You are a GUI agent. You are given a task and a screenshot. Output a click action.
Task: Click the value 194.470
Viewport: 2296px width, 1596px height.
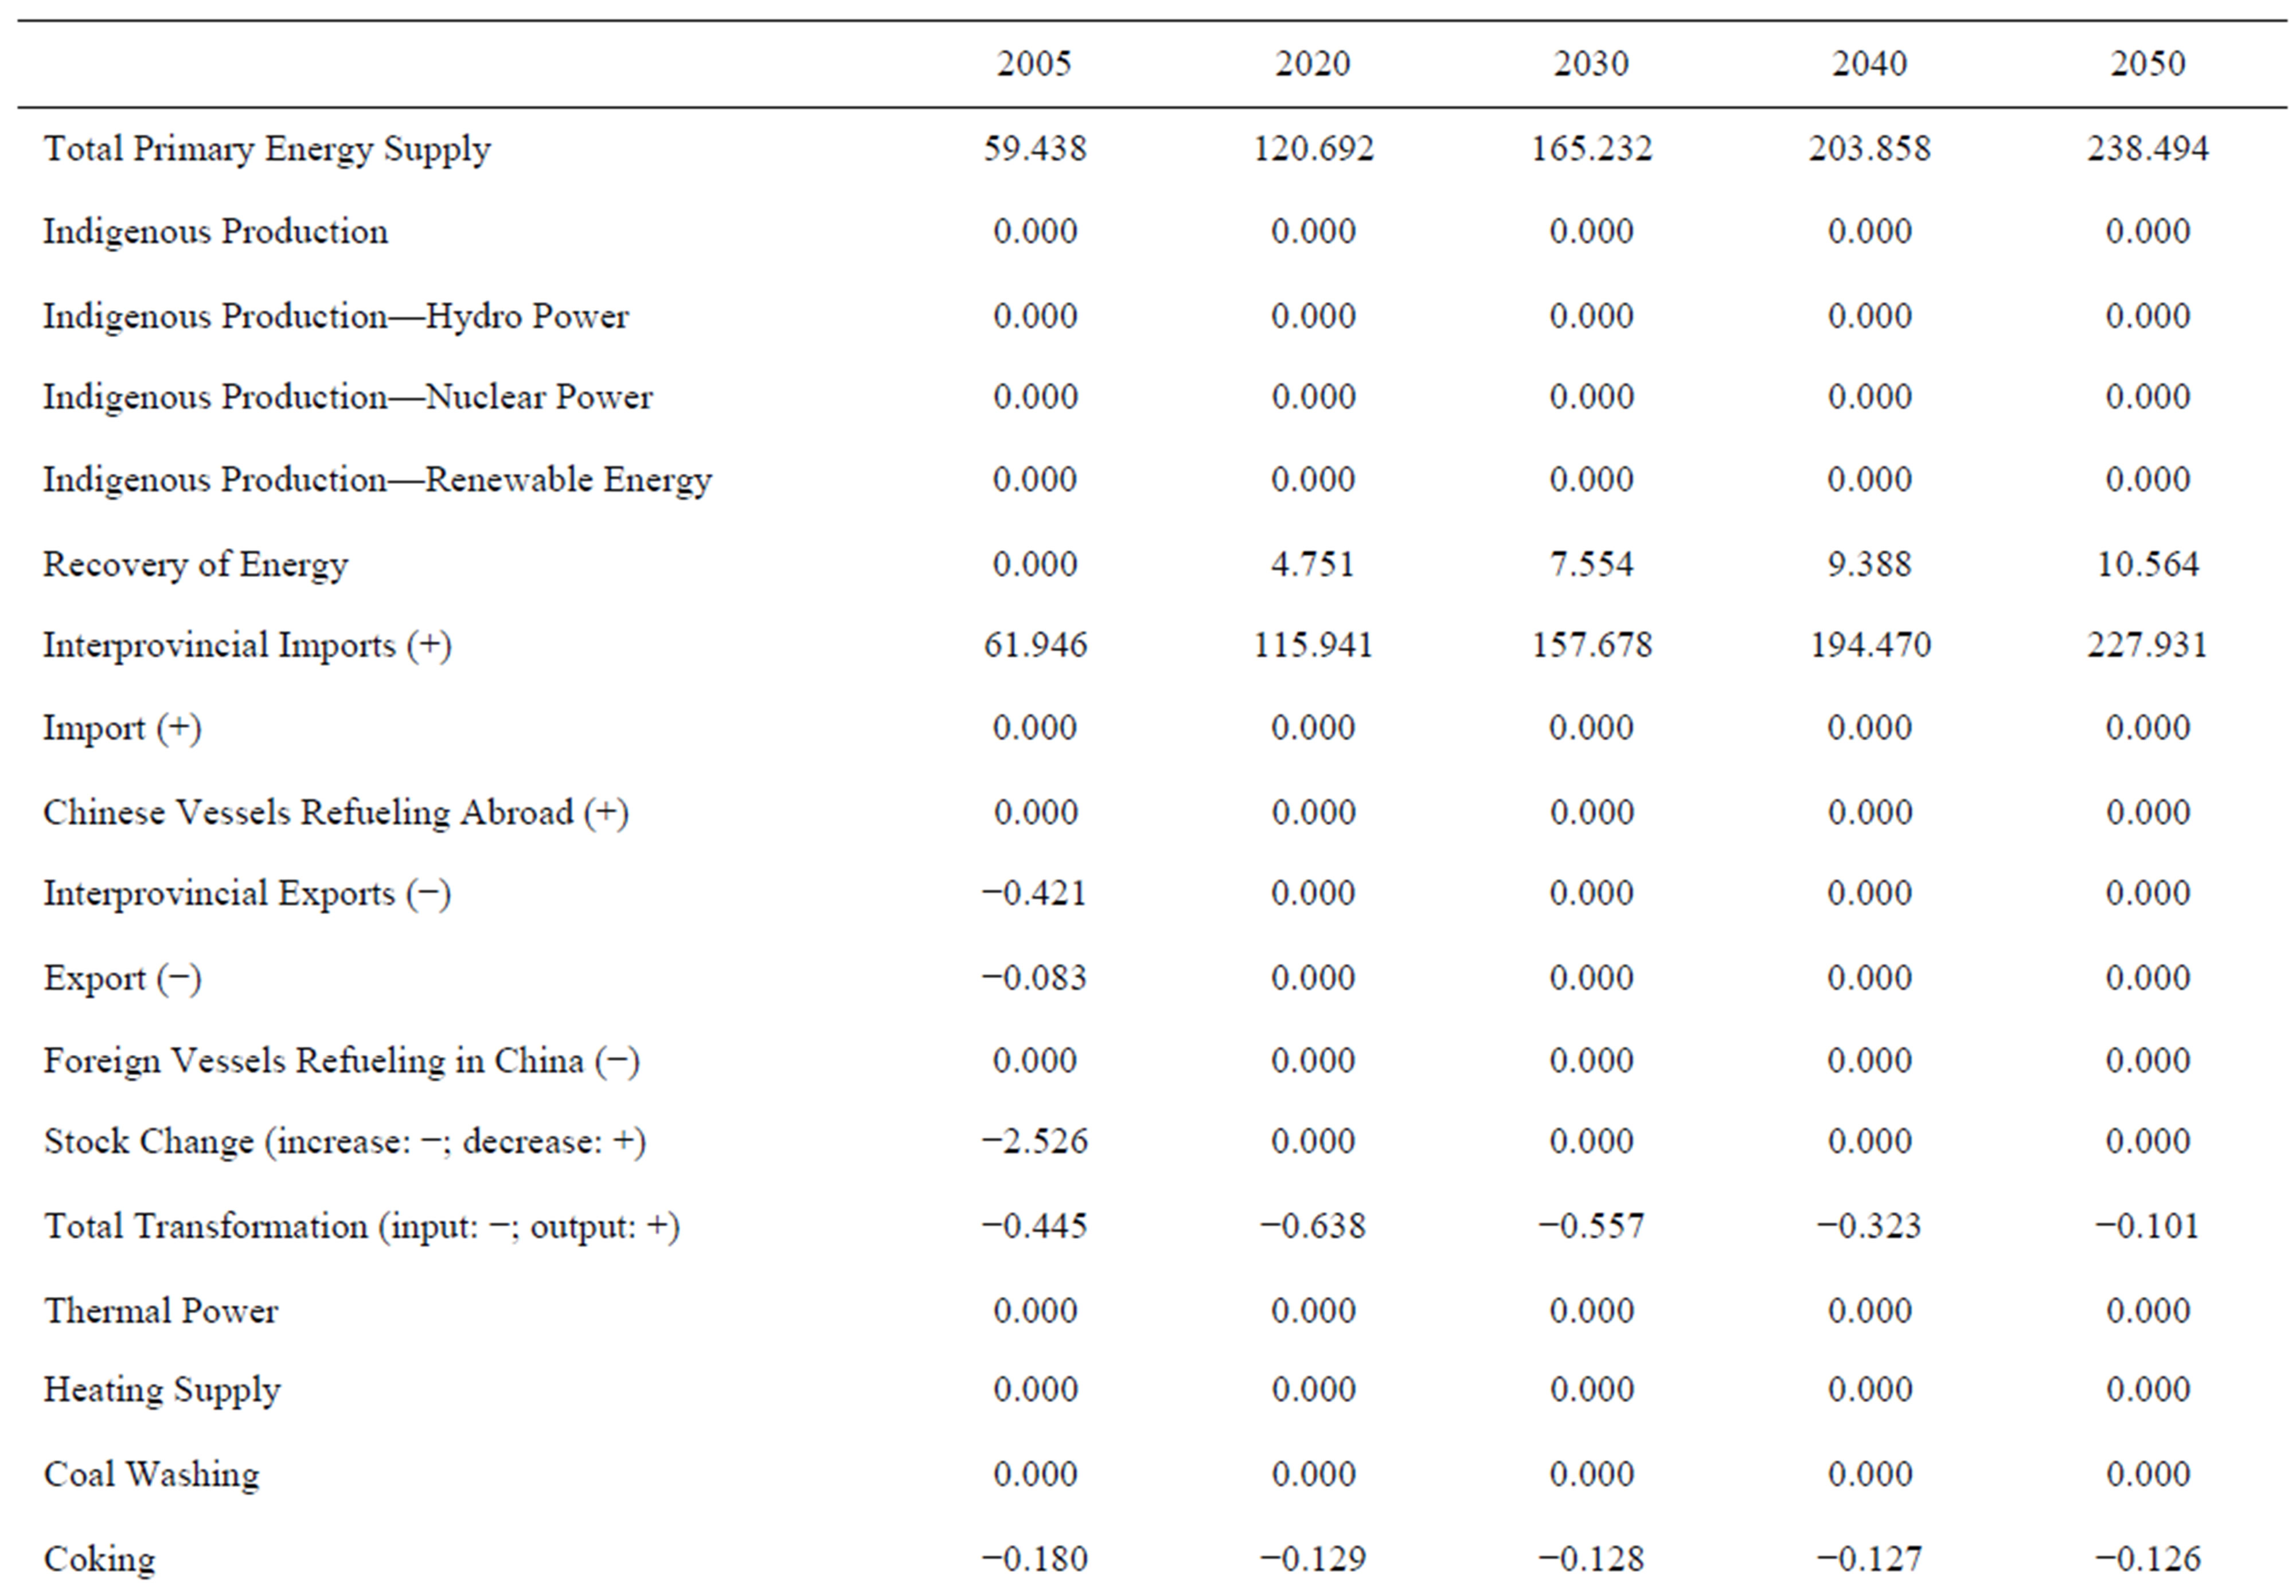(x=1870, y=645)
